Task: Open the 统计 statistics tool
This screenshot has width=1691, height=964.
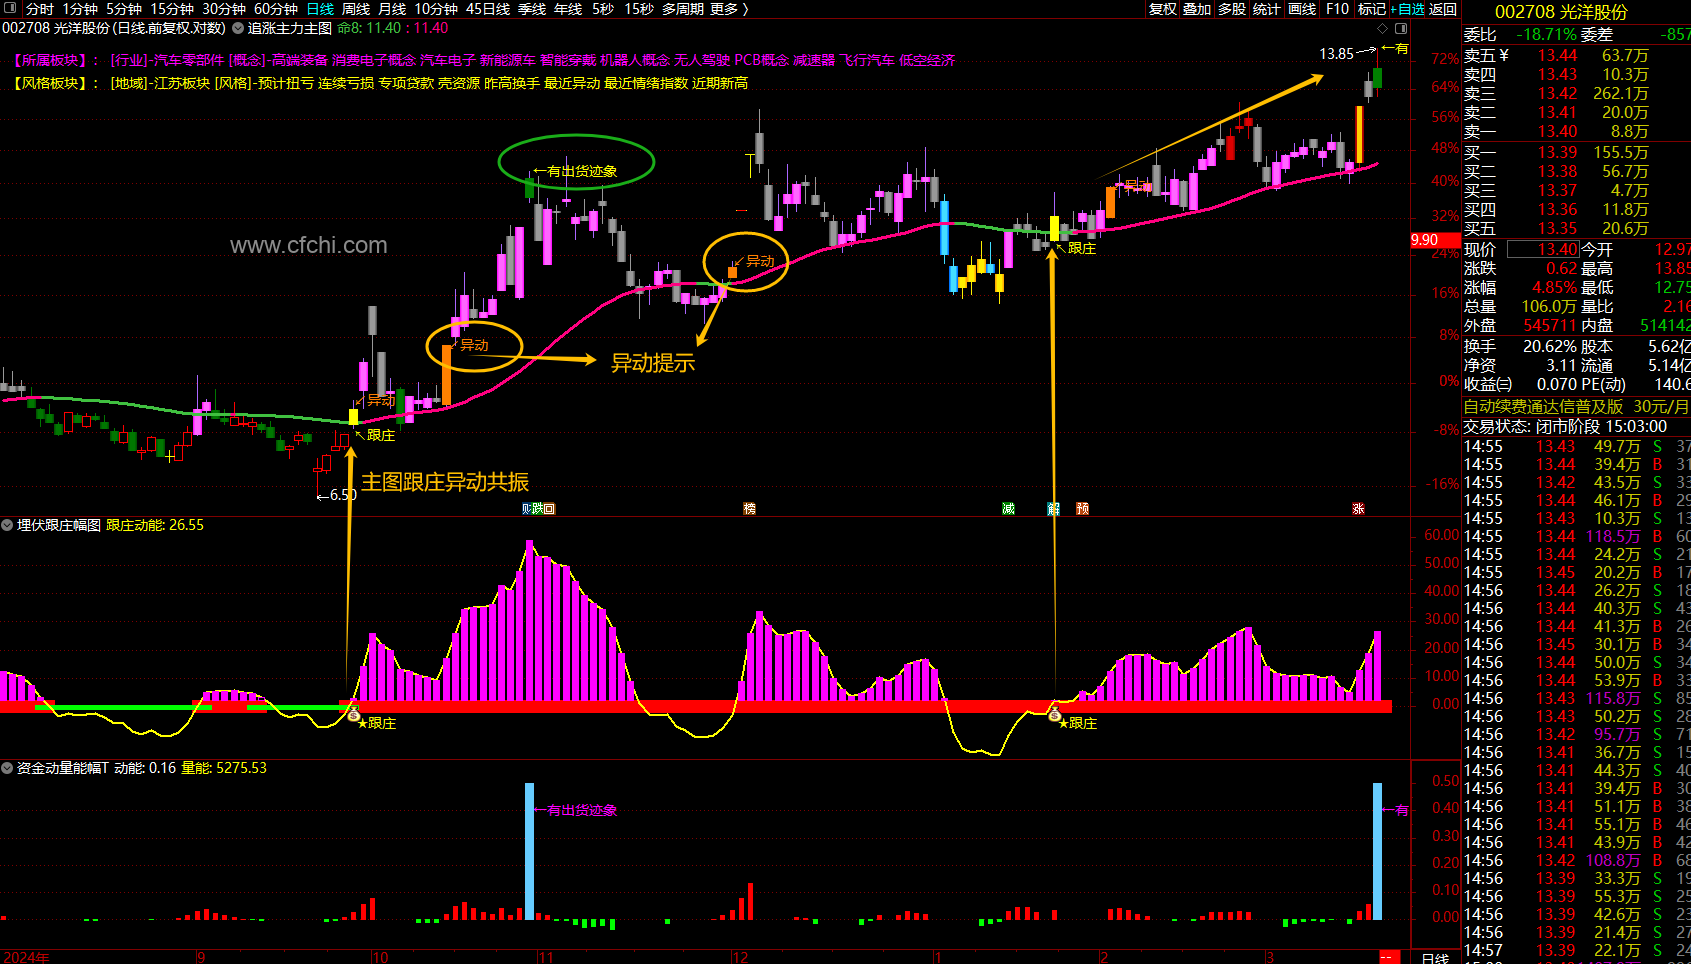Action: 1266,9
